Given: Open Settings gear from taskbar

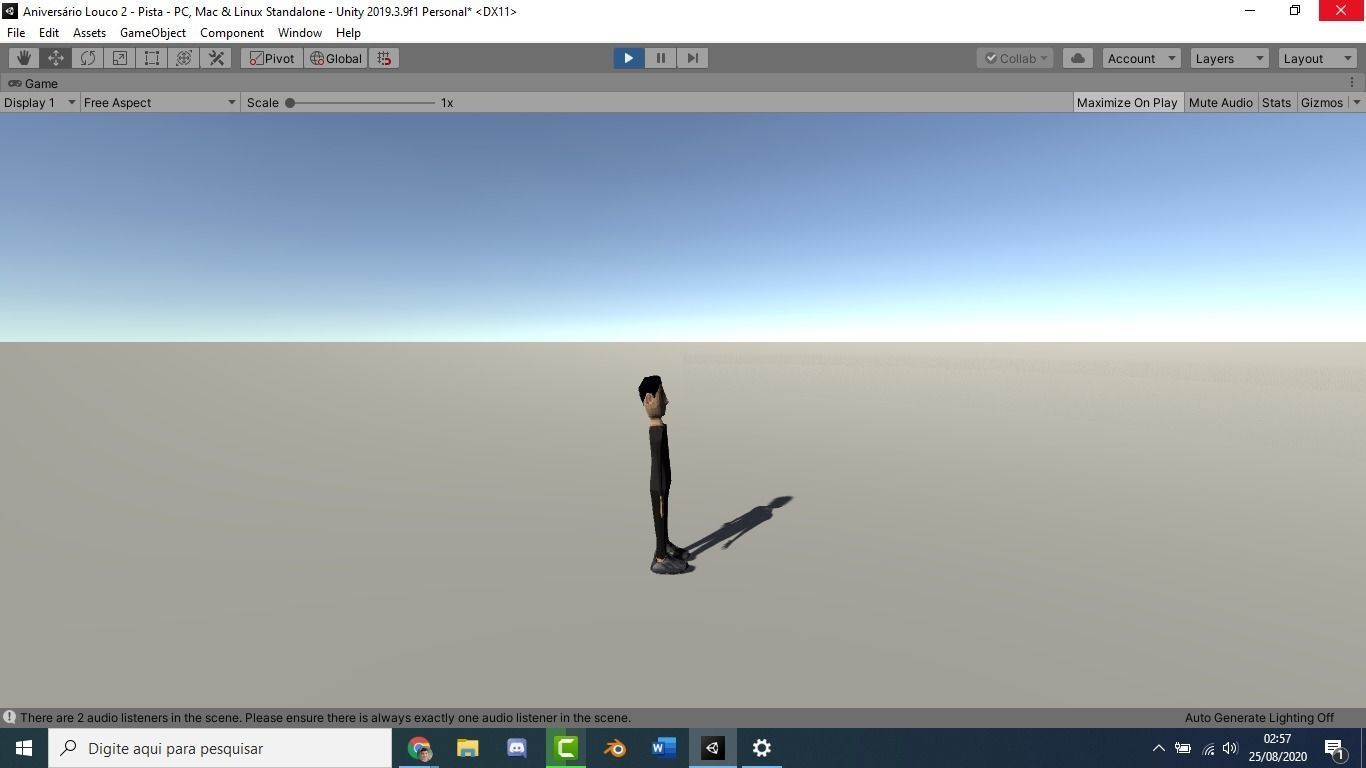Looking at the screenshot, I should click(x=762, y=748).
